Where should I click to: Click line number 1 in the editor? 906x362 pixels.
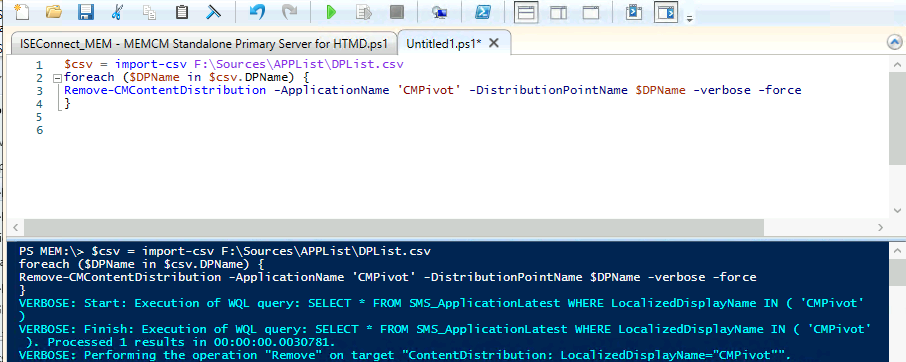pyautogui.click(x=39, y=65)
